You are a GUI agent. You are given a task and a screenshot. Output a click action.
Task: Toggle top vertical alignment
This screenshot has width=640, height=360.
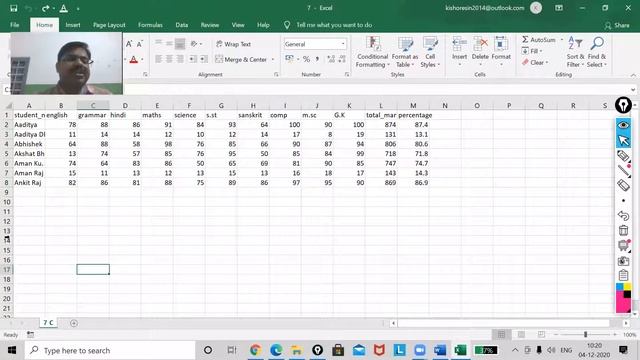(158, 44)
